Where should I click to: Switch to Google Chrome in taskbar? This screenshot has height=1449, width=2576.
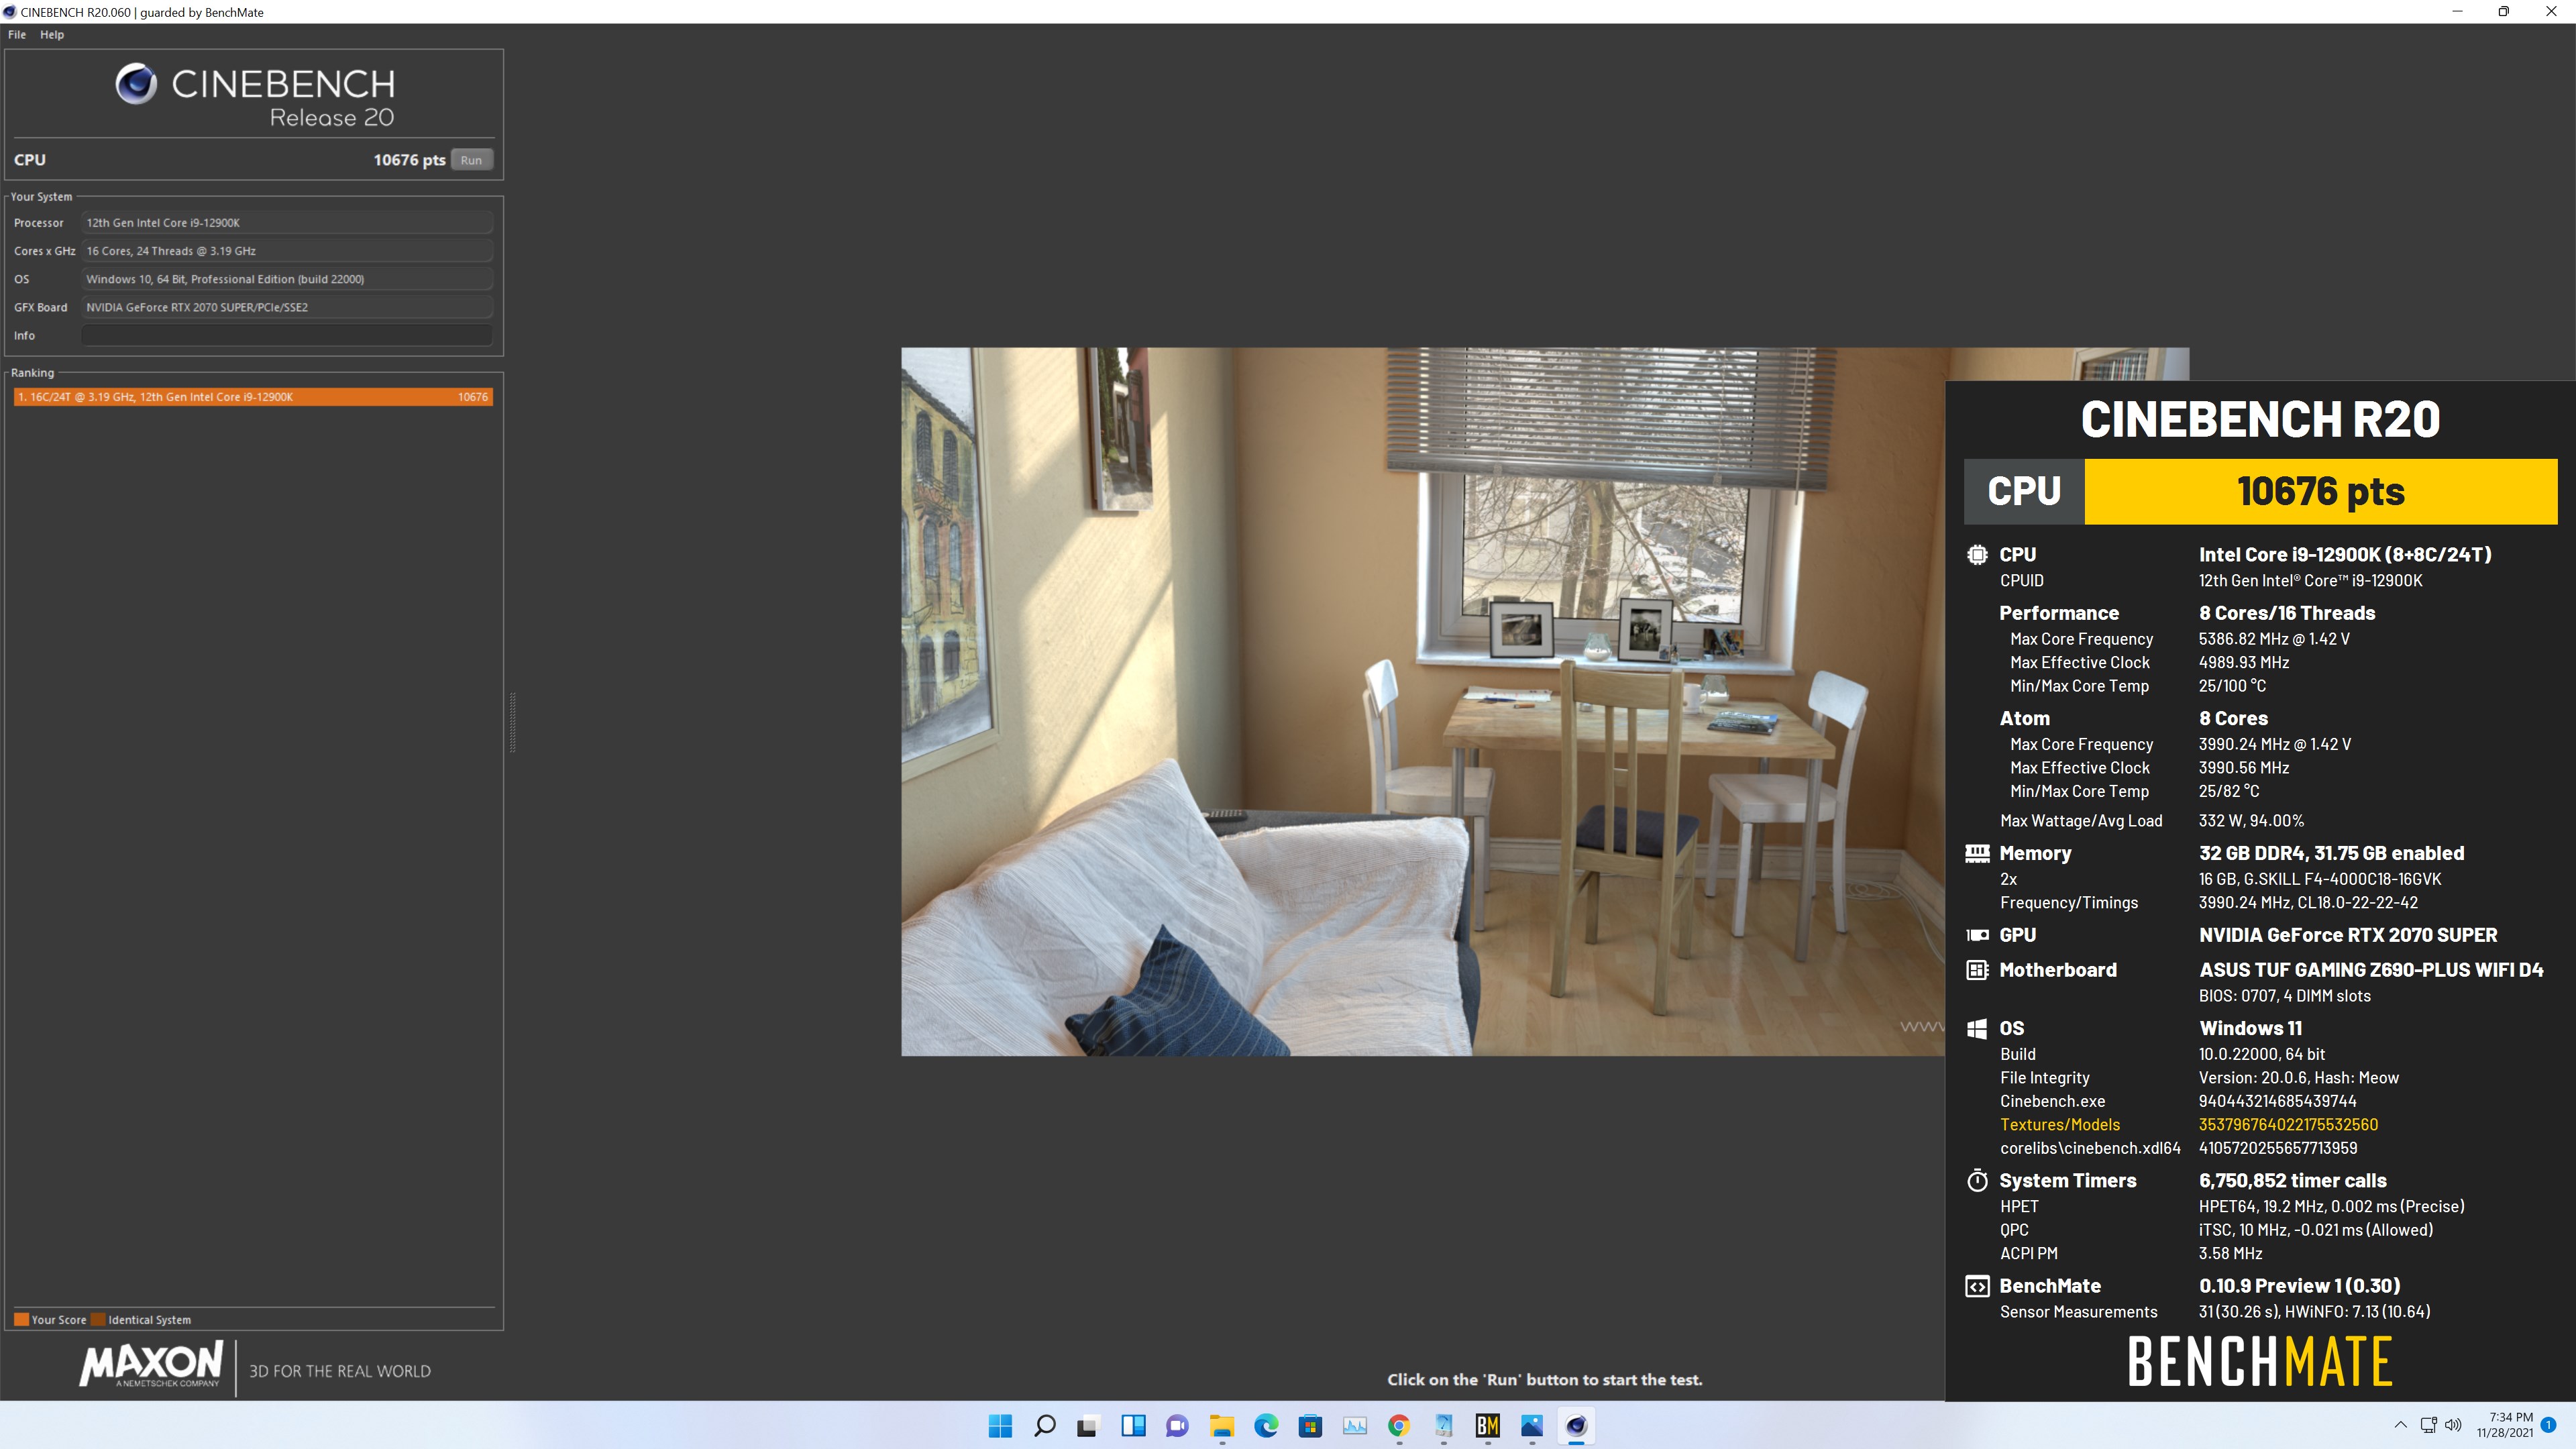point(1399,1426)
